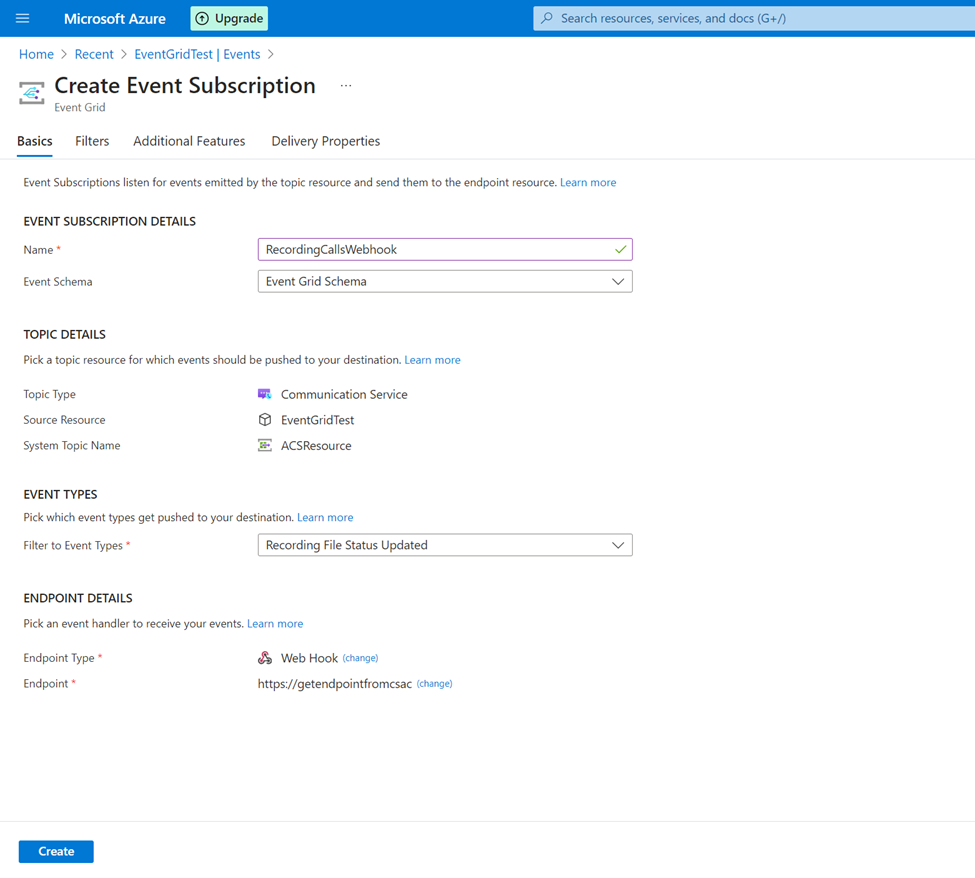The height and width of the screenshot is (878, 975).
Task: Change the endpoint URL
Action: pos(434,683)
